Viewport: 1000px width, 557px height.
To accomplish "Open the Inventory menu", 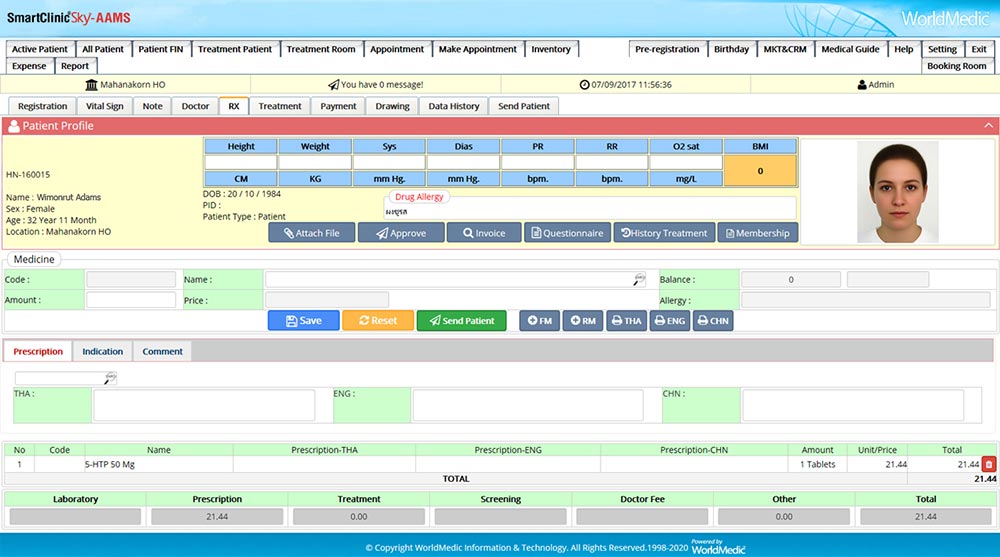I will 551,49.
